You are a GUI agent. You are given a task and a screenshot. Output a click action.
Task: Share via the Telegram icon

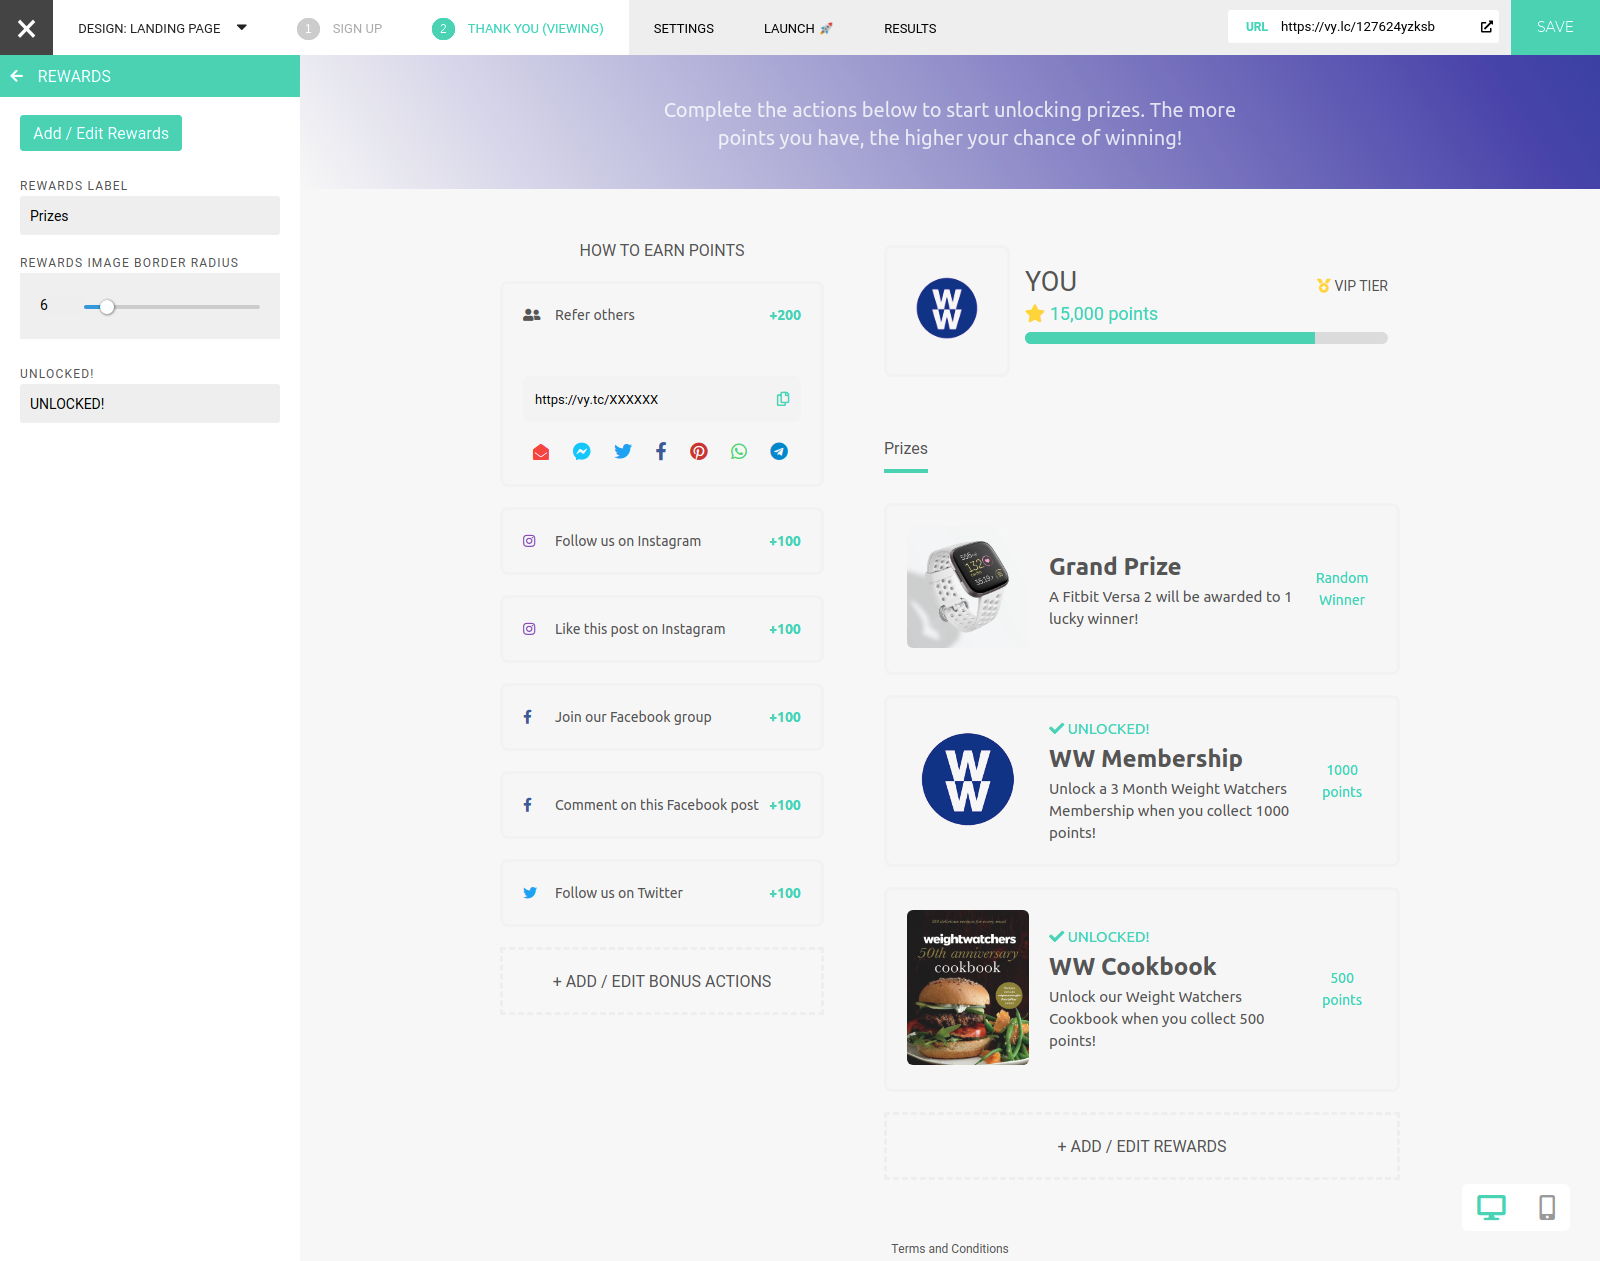click(x=779, y=452)
